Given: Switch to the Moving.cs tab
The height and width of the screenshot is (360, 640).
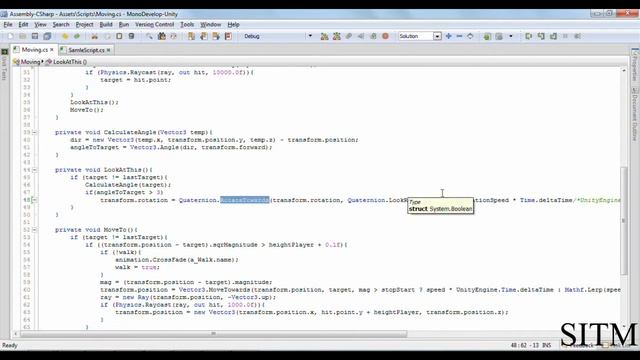Looking at the screenshot, I should click(34, 50).
